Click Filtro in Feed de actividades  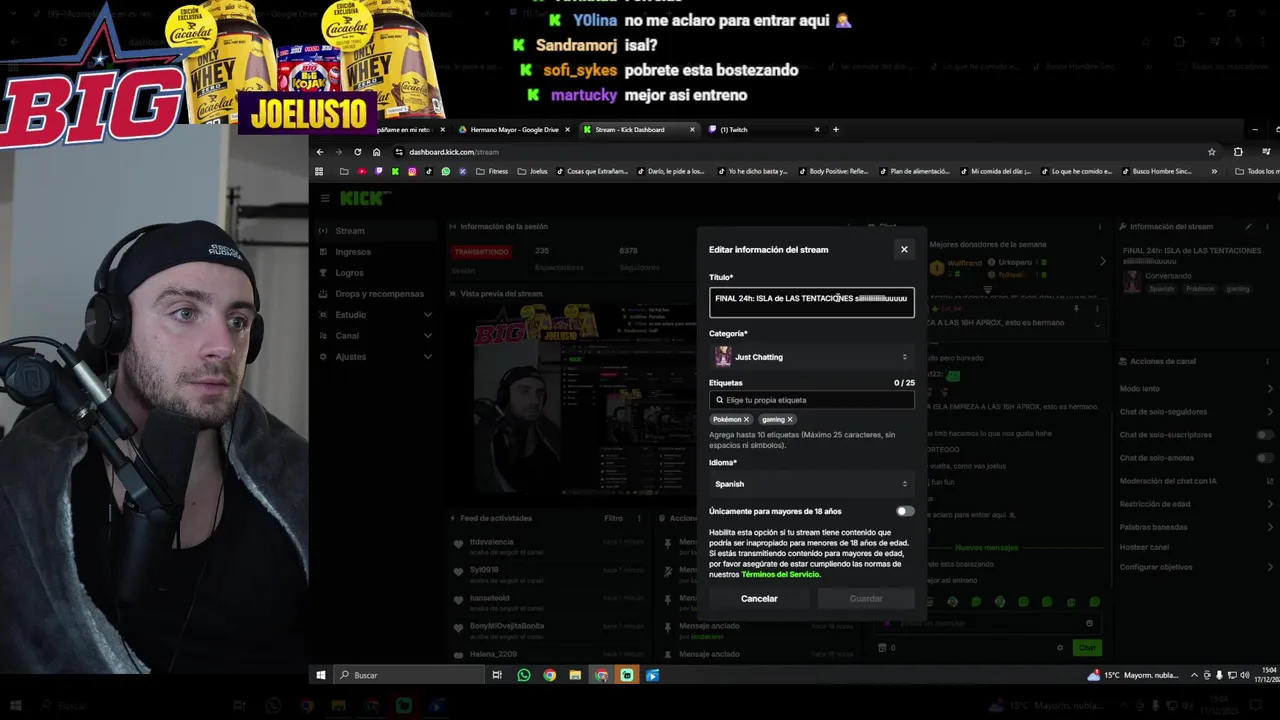(613, 518)
